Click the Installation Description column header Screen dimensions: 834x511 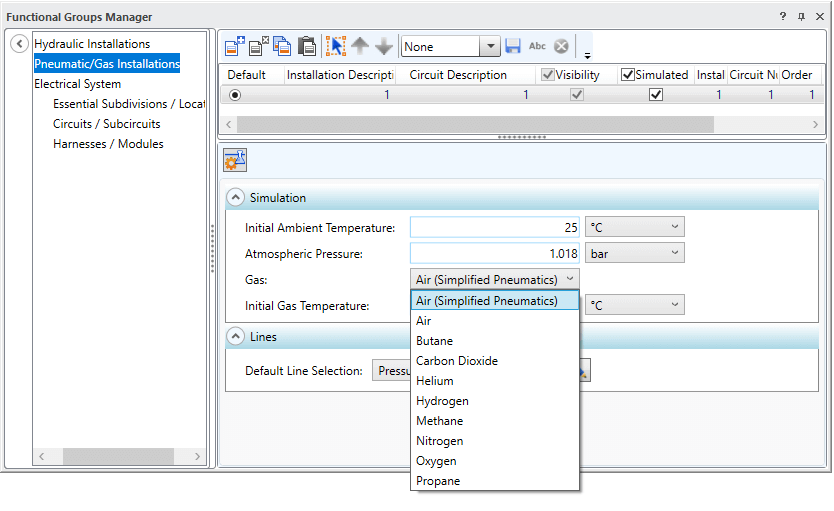[340, 75]
